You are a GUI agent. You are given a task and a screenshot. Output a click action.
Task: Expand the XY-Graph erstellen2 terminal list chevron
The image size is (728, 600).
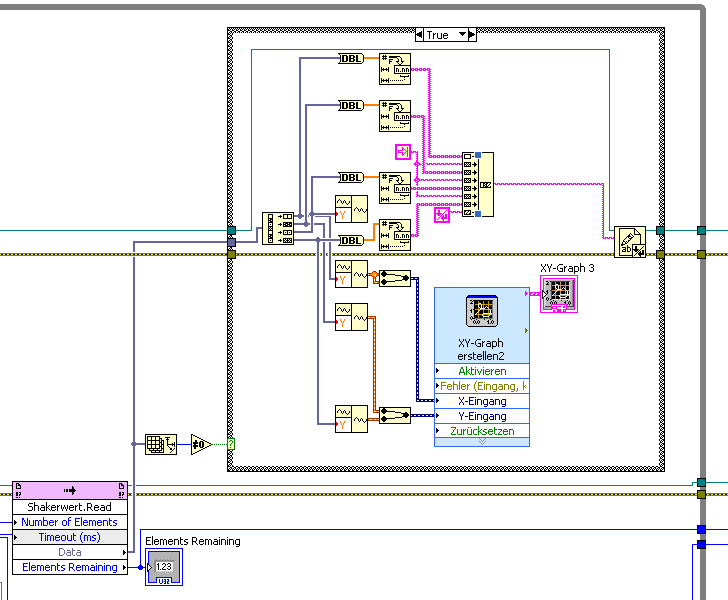point(482,442)
